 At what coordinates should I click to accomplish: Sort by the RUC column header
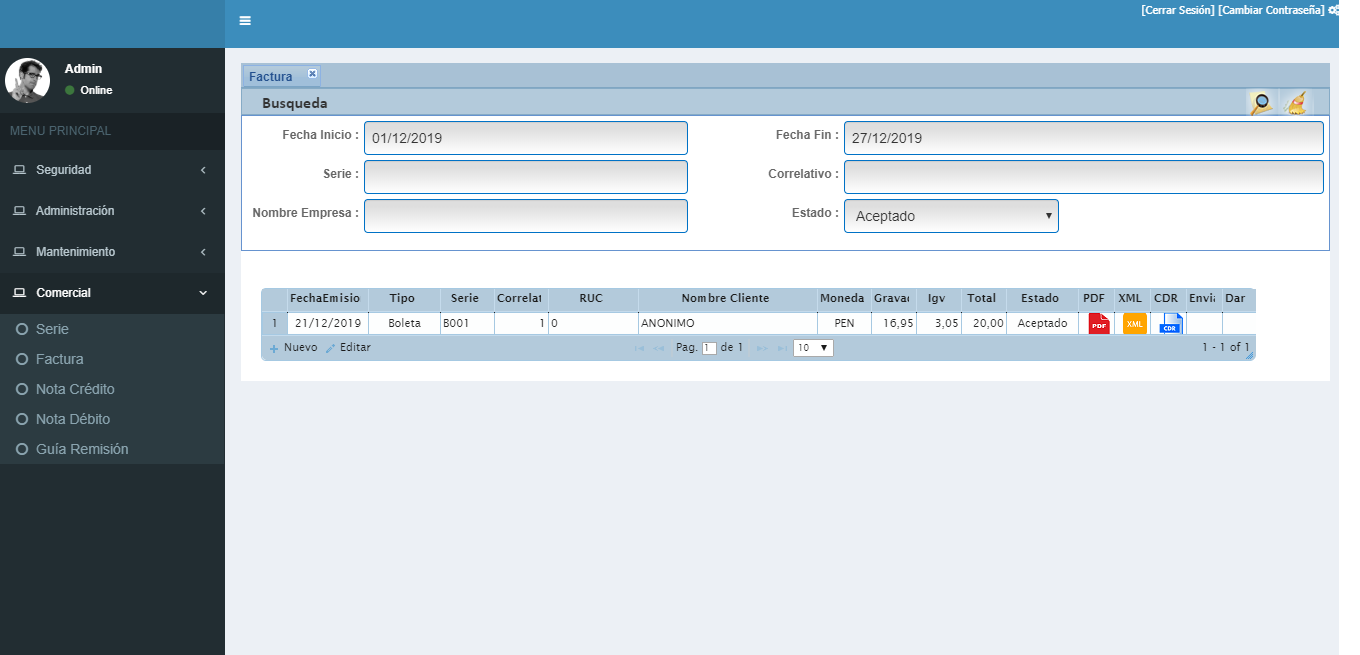tap(592, 298)
